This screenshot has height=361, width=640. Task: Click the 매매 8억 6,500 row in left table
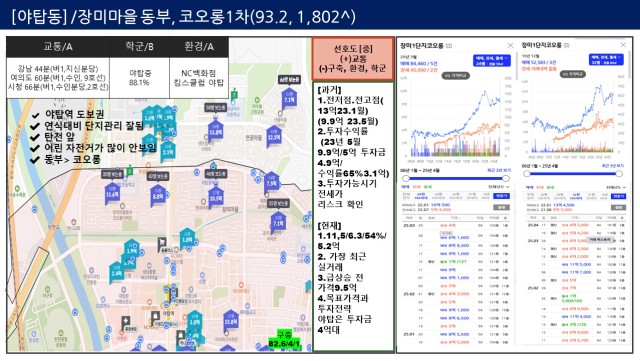(455, 318)
